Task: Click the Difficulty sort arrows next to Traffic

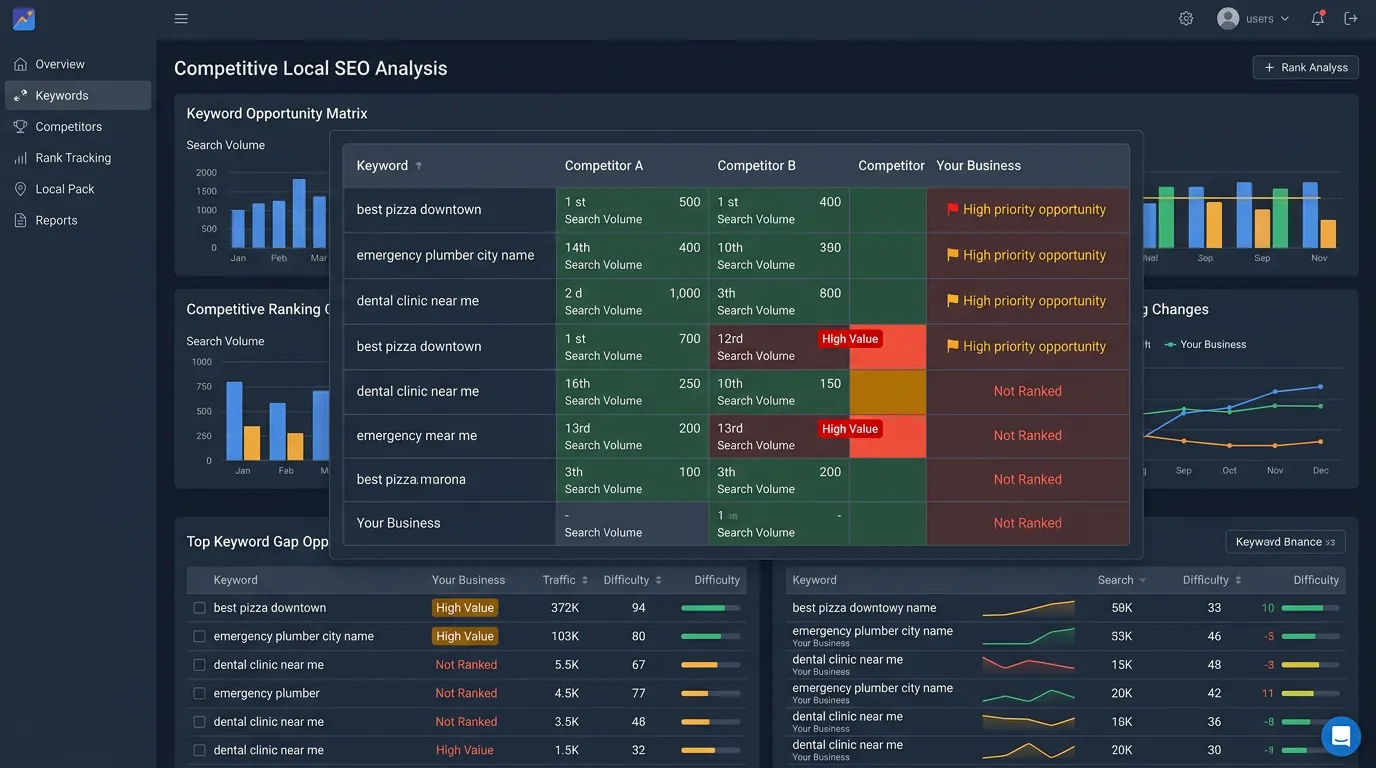Action: 658,580
